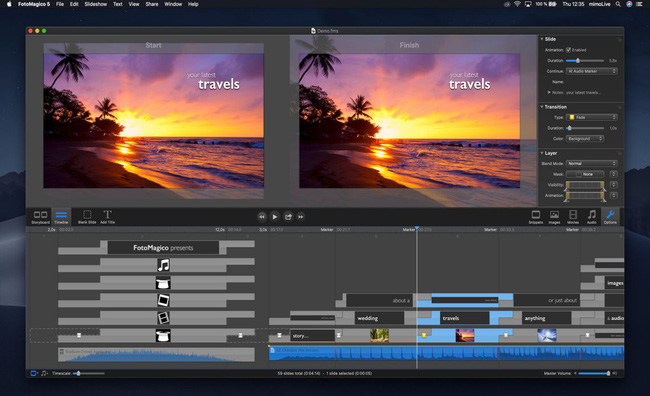Screen dimensions: 650x396
Task: Select the sunset thumbnail in timeline
Action: [465, 335]
